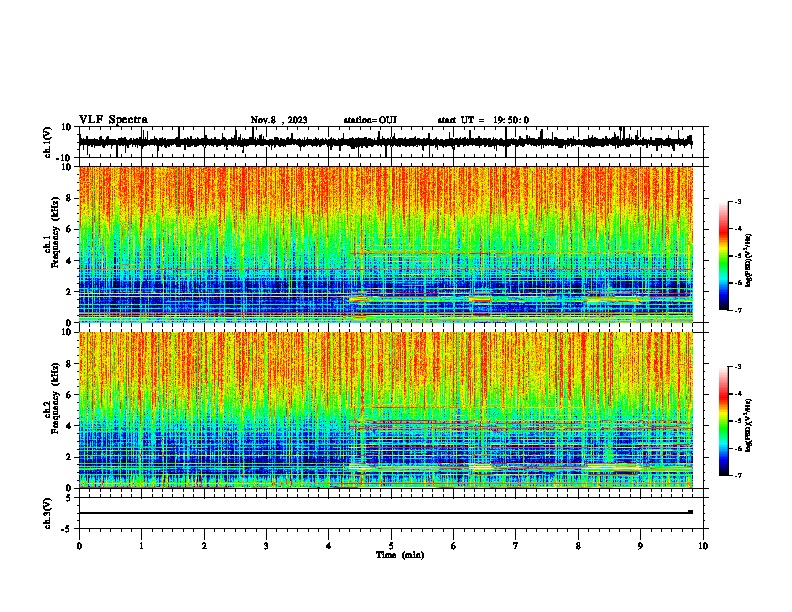Click the 'station=OUI' label
The width and height of the screenshot is (792, 612).
(x=370, y=120)
